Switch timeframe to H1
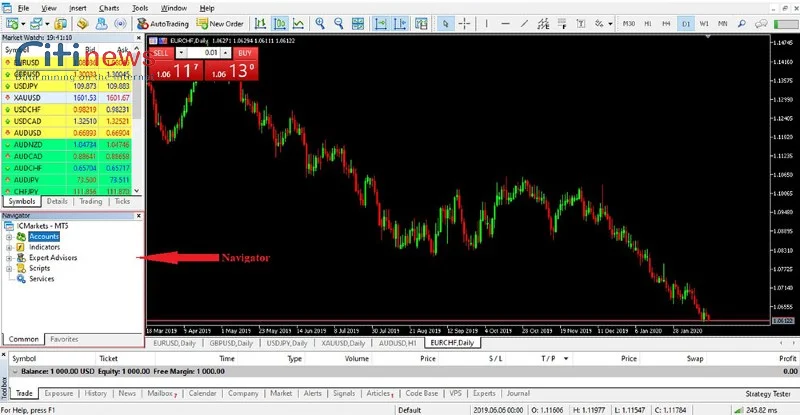 [x=648, y=23]
